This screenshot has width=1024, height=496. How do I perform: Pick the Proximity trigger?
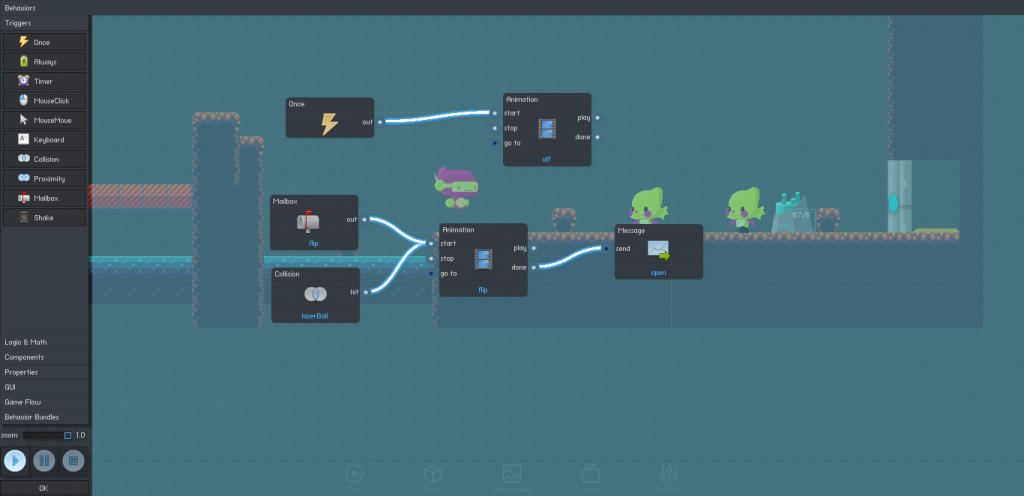click(x=44, y=178)
